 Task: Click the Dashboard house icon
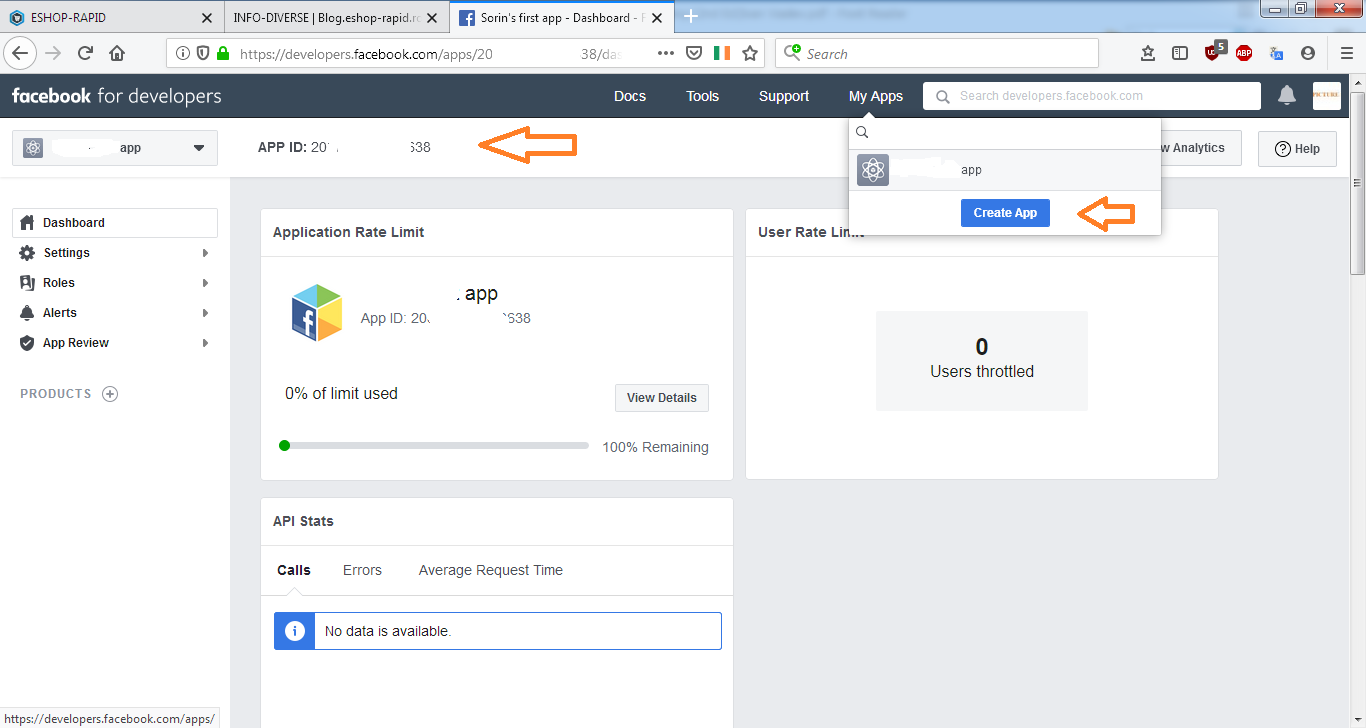[27, 222]
